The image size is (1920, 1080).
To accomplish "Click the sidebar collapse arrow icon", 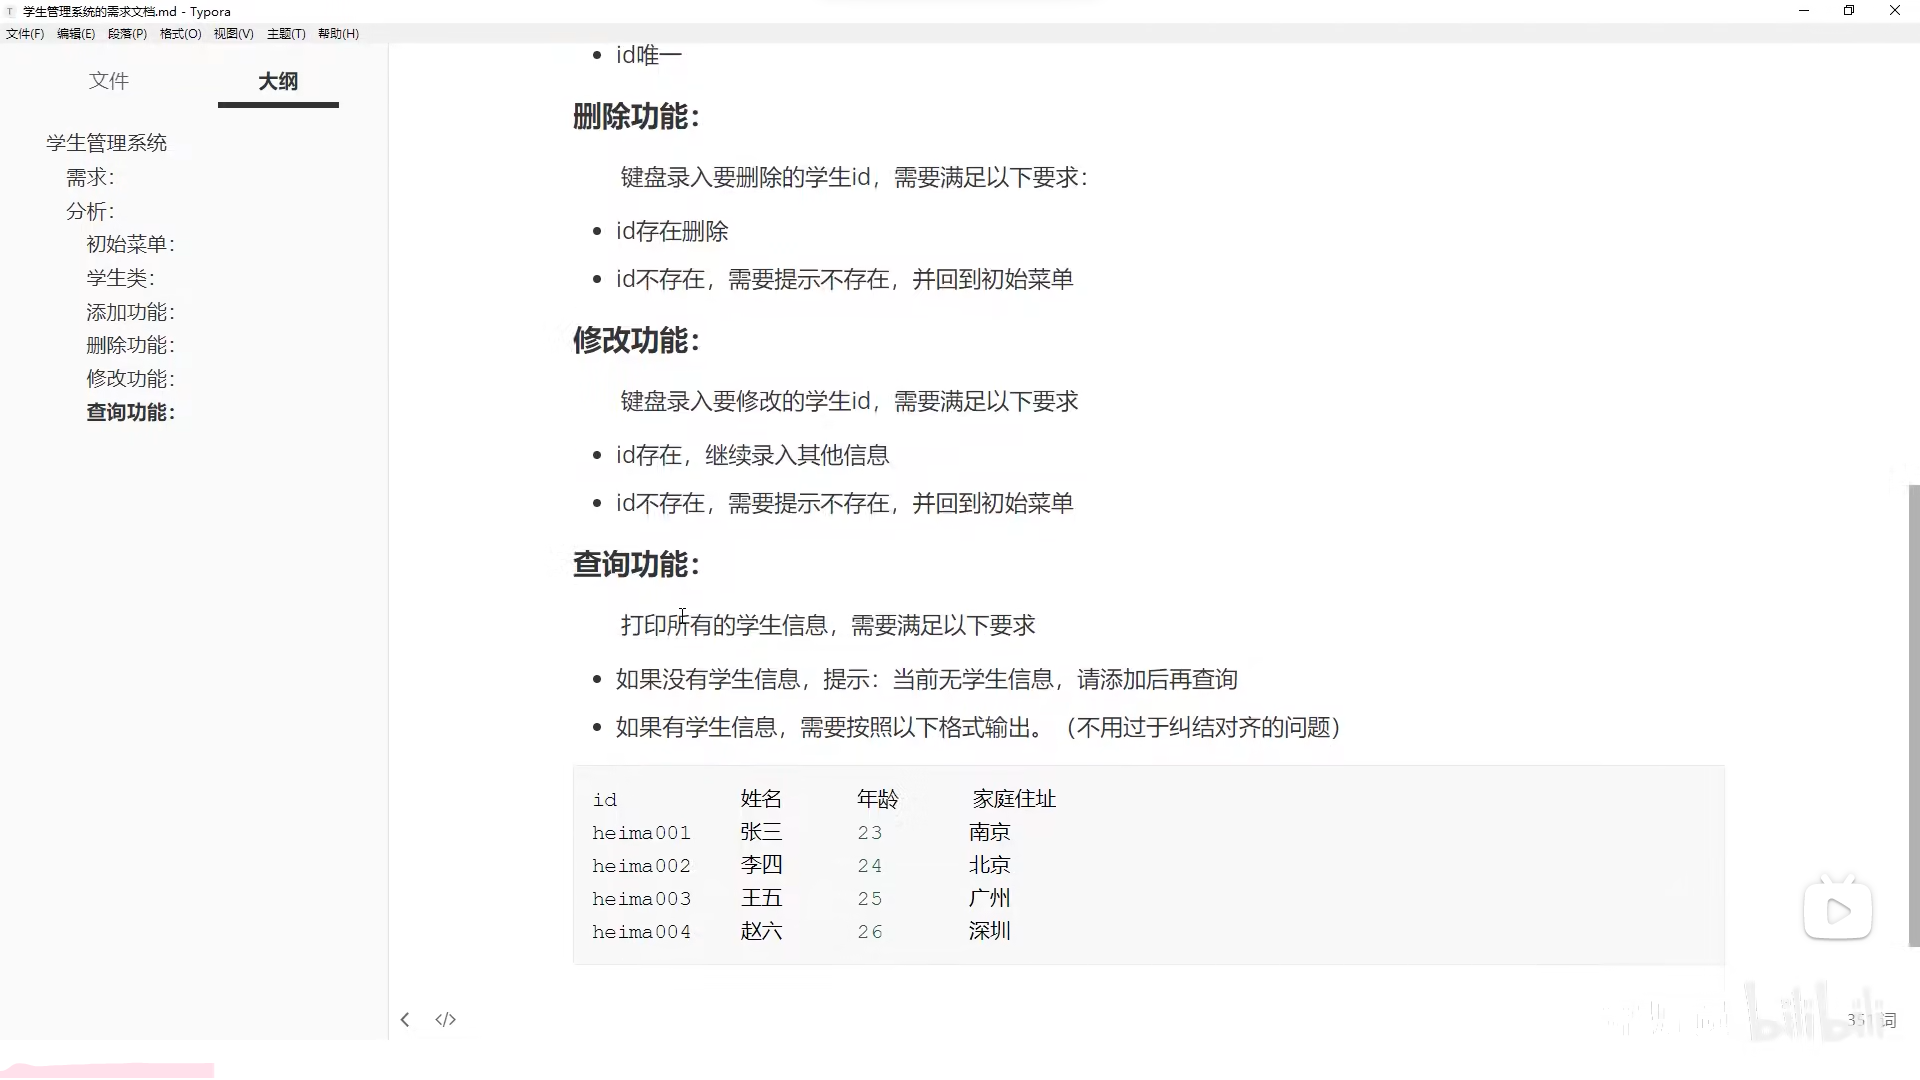I will [x=405, y=1020].
